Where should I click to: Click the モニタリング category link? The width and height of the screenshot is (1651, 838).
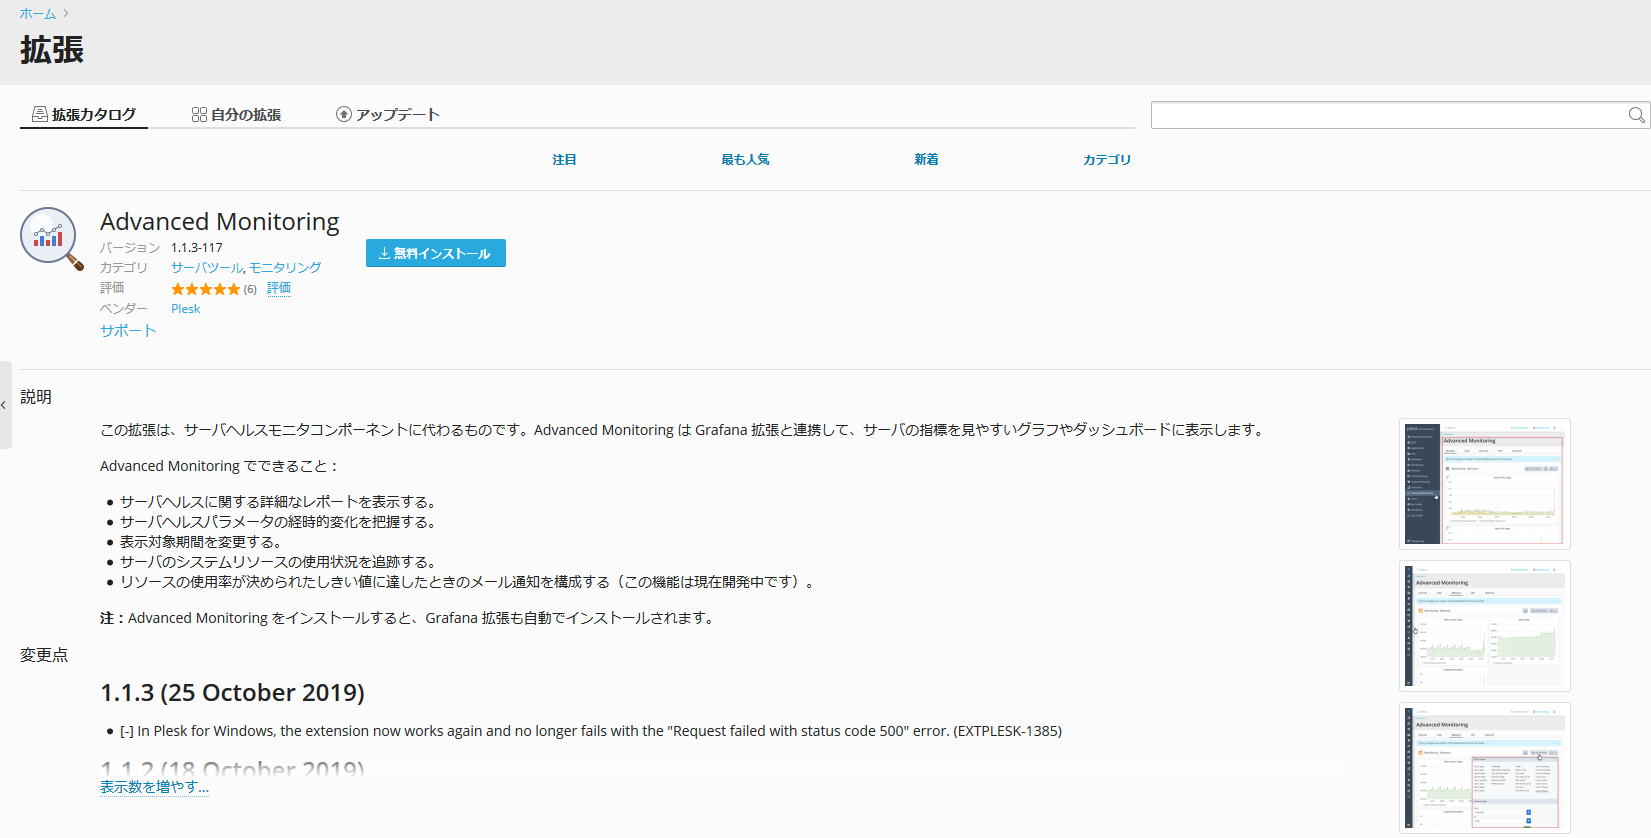pyautogui.click(x=286, y=268)
